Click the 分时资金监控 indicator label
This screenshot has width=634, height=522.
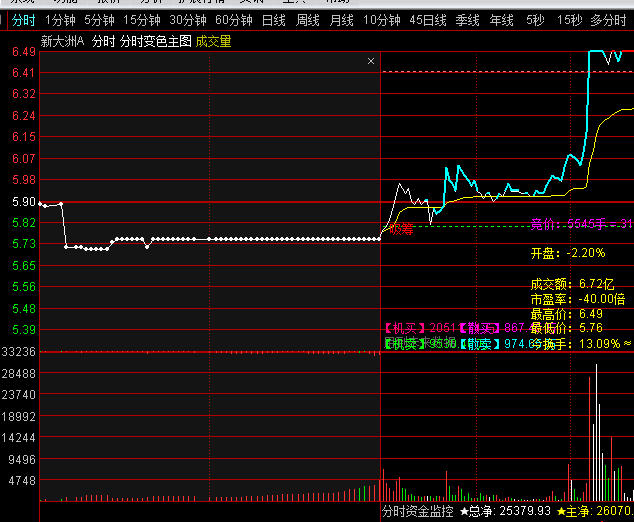tap(418, 511)
